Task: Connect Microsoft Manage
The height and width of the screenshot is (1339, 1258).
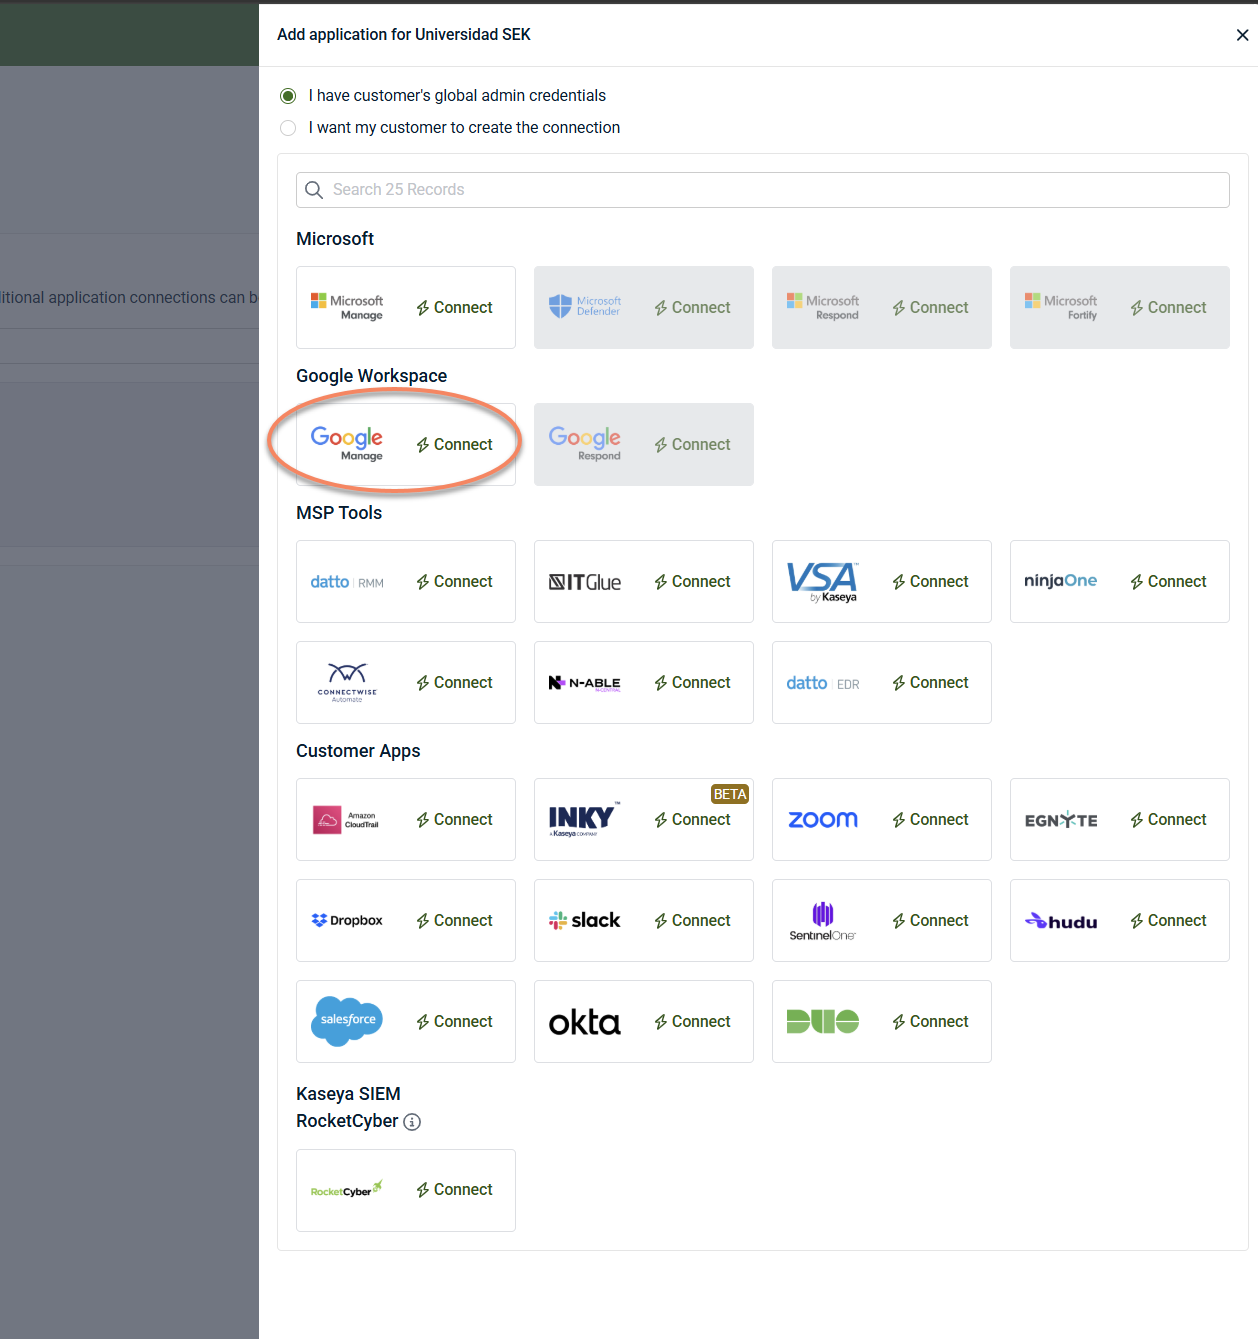Action: point(455,307)
